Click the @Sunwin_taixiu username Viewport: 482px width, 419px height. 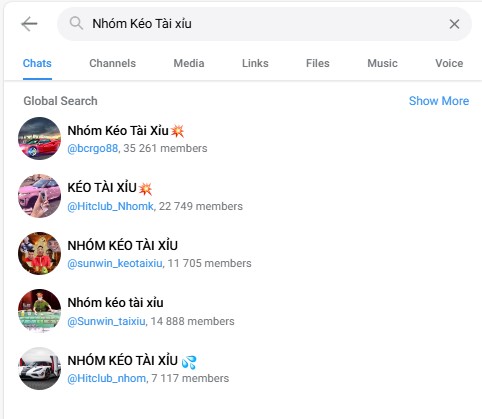point(106,321)
